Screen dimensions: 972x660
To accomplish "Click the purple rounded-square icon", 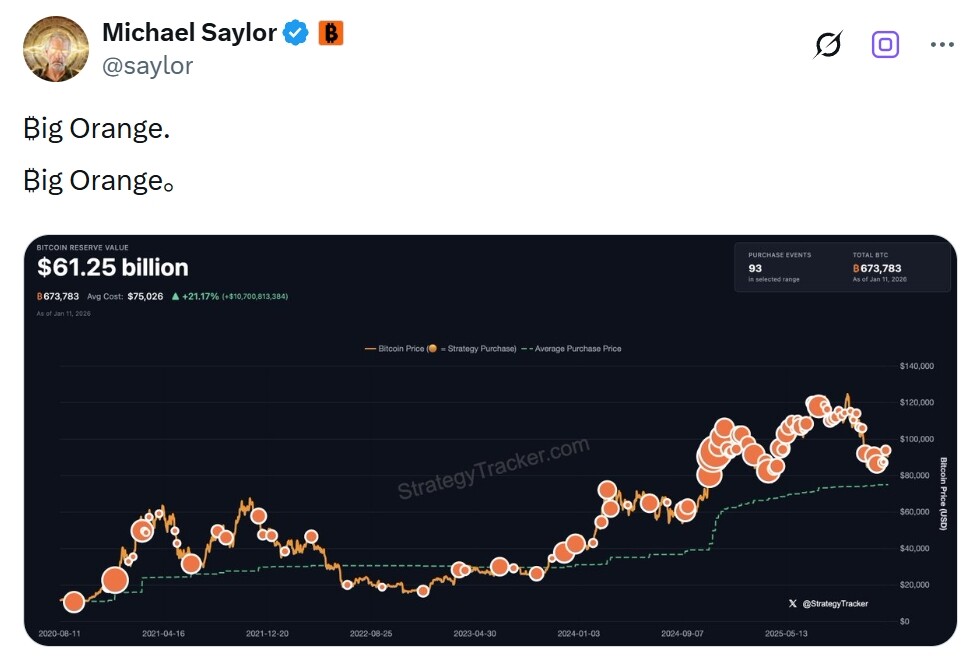I will pos(885,45).
